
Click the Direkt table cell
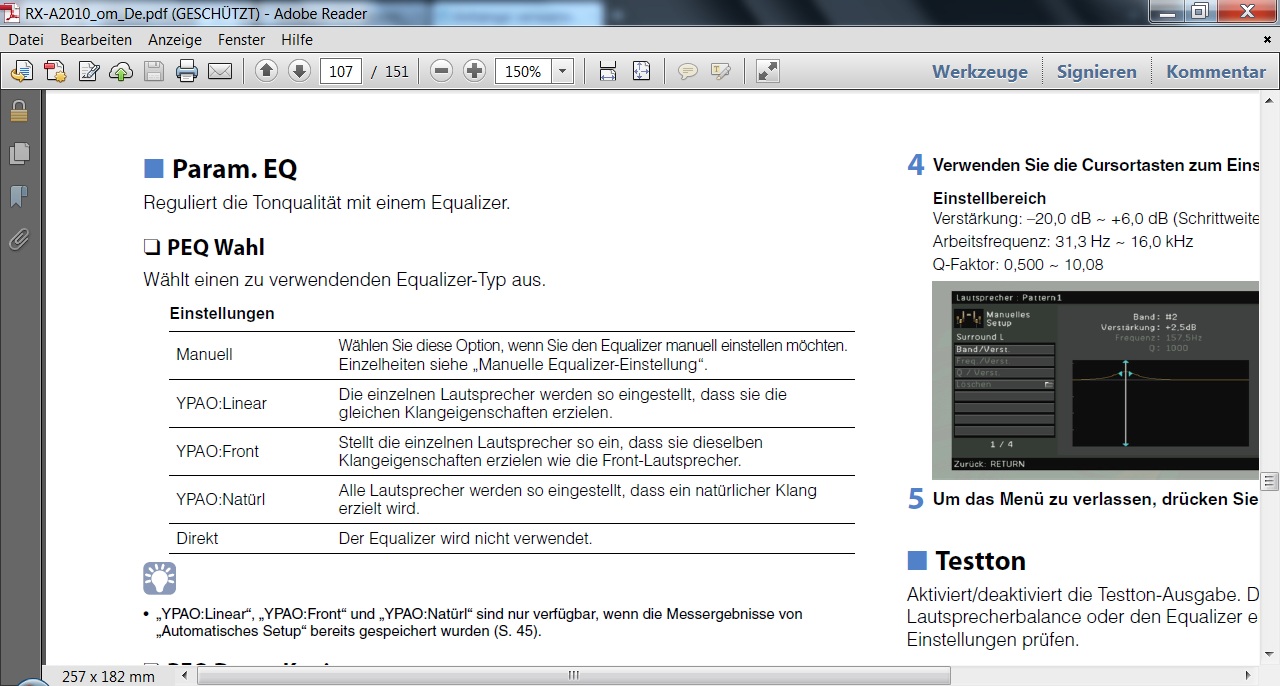[x=197, y=538]
